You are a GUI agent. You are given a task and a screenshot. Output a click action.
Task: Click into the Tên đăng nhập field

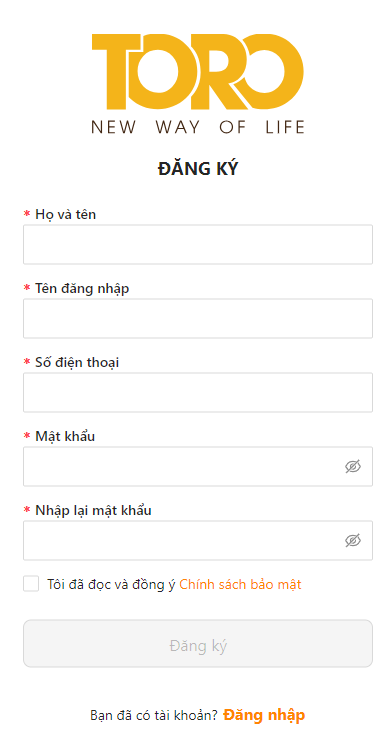[x=198, y=318]
